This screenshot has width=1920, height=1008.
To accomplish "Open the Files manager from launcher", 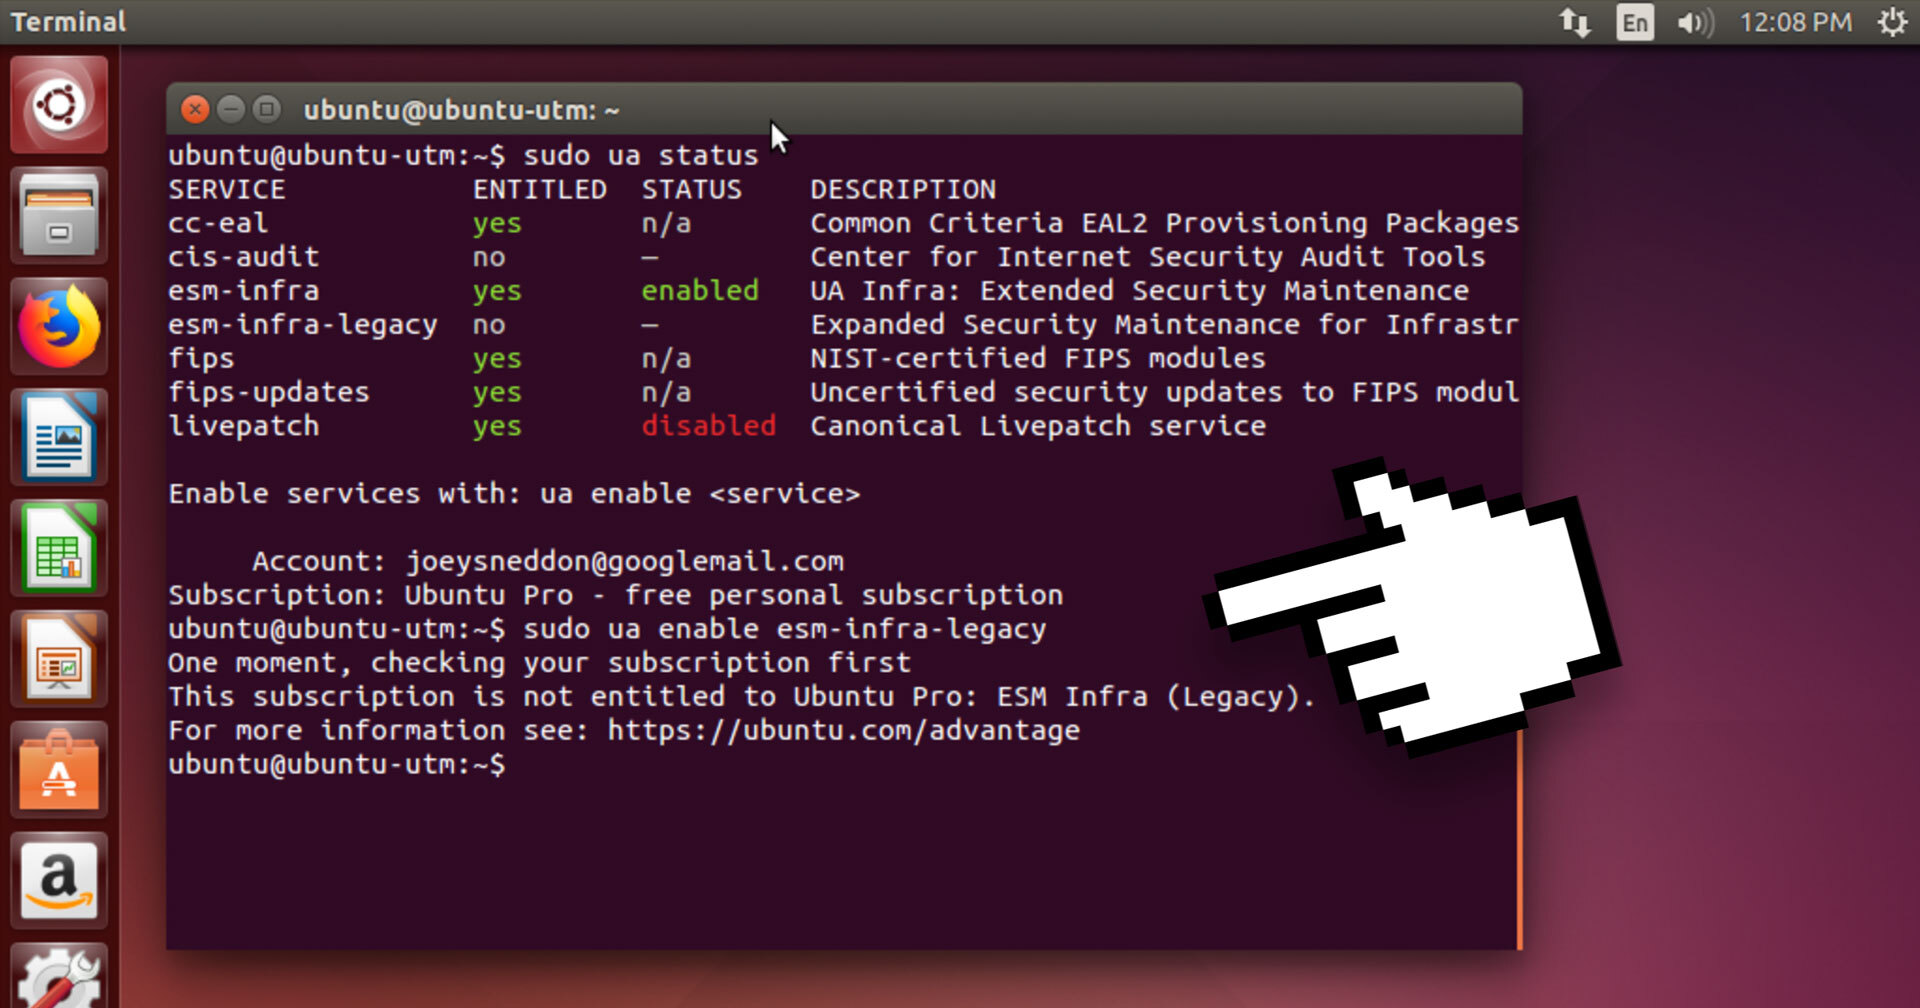I will (x=59, y=217).
